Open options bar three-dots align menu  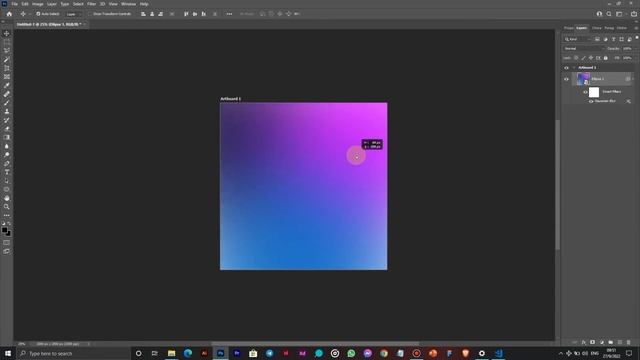229,14
